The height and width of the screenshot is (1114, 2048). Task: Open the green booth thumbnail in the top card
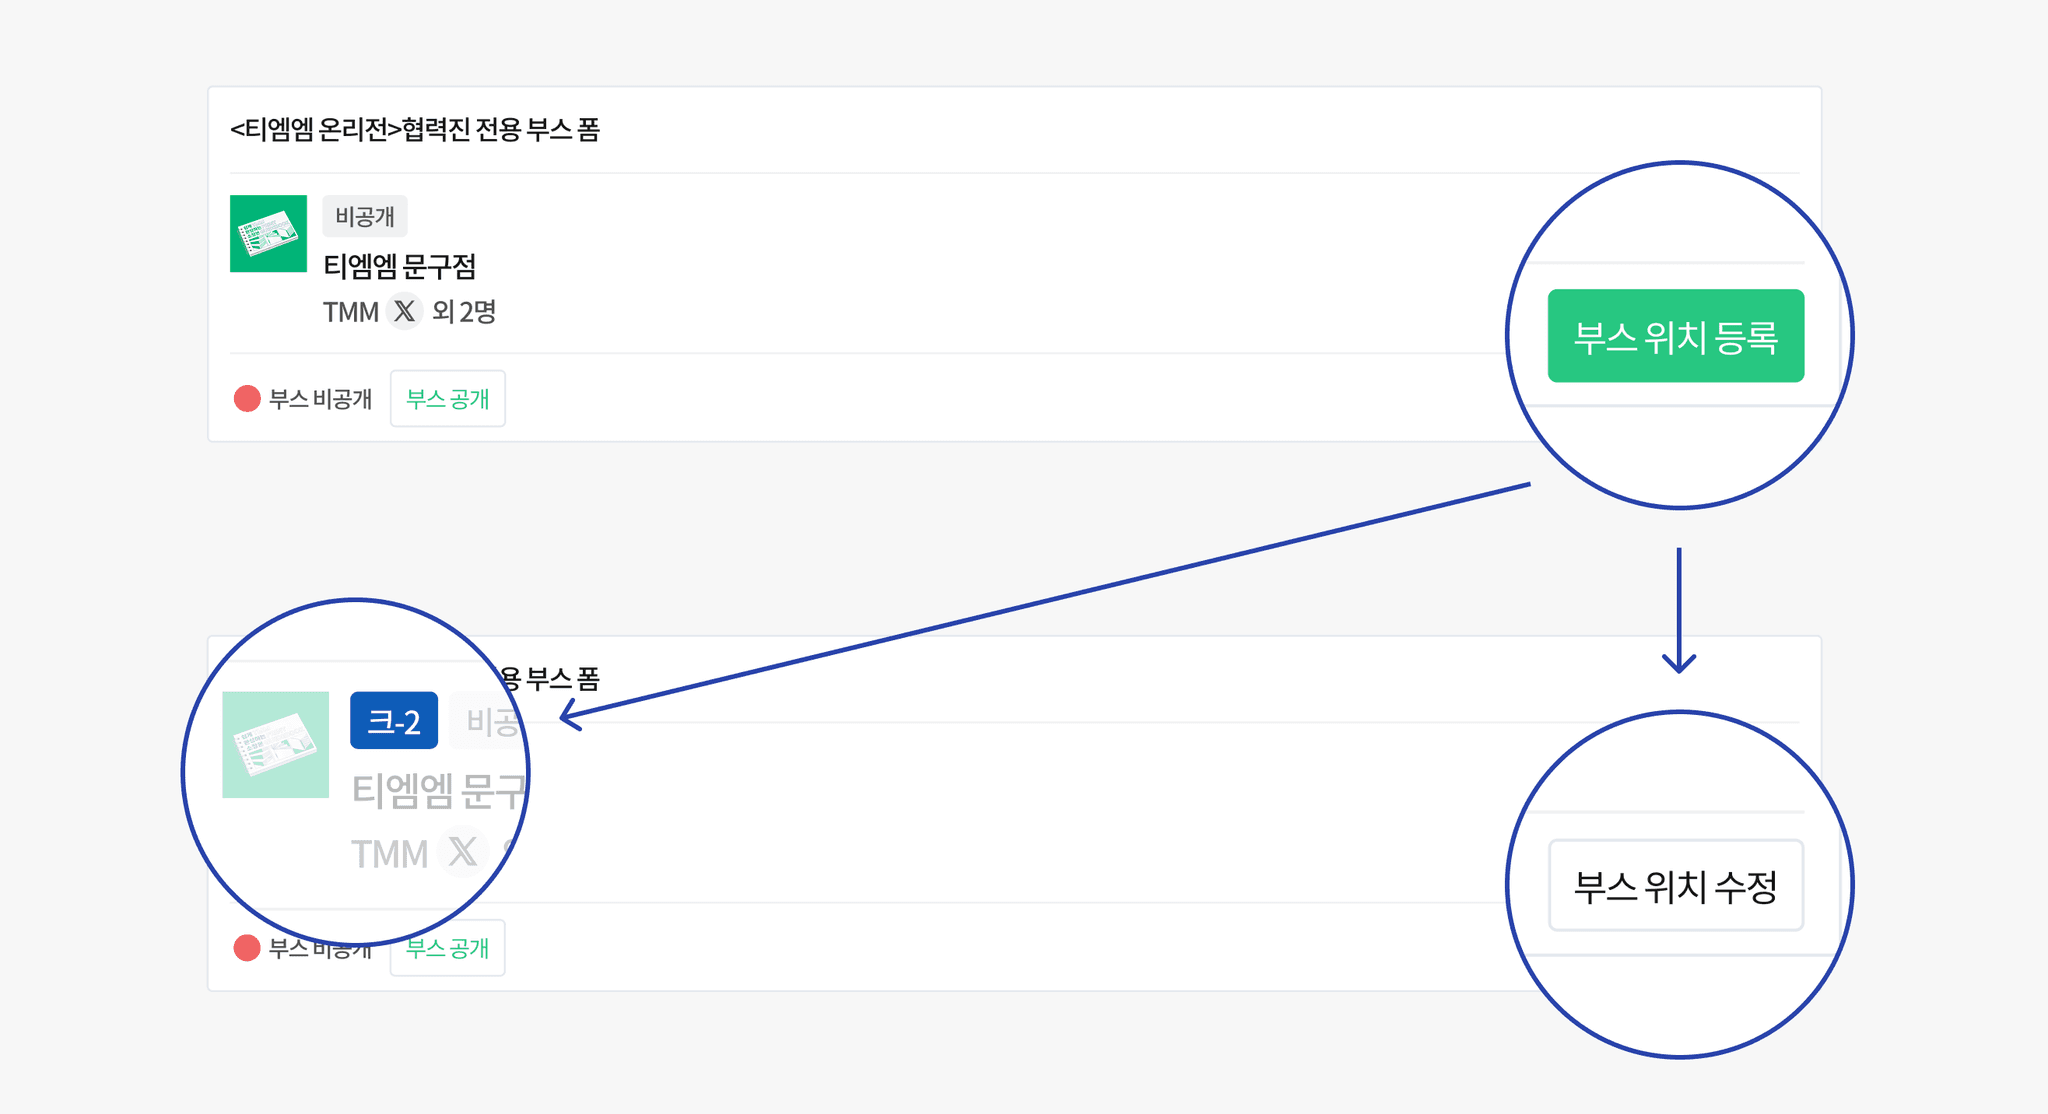[x=268, y=234]
